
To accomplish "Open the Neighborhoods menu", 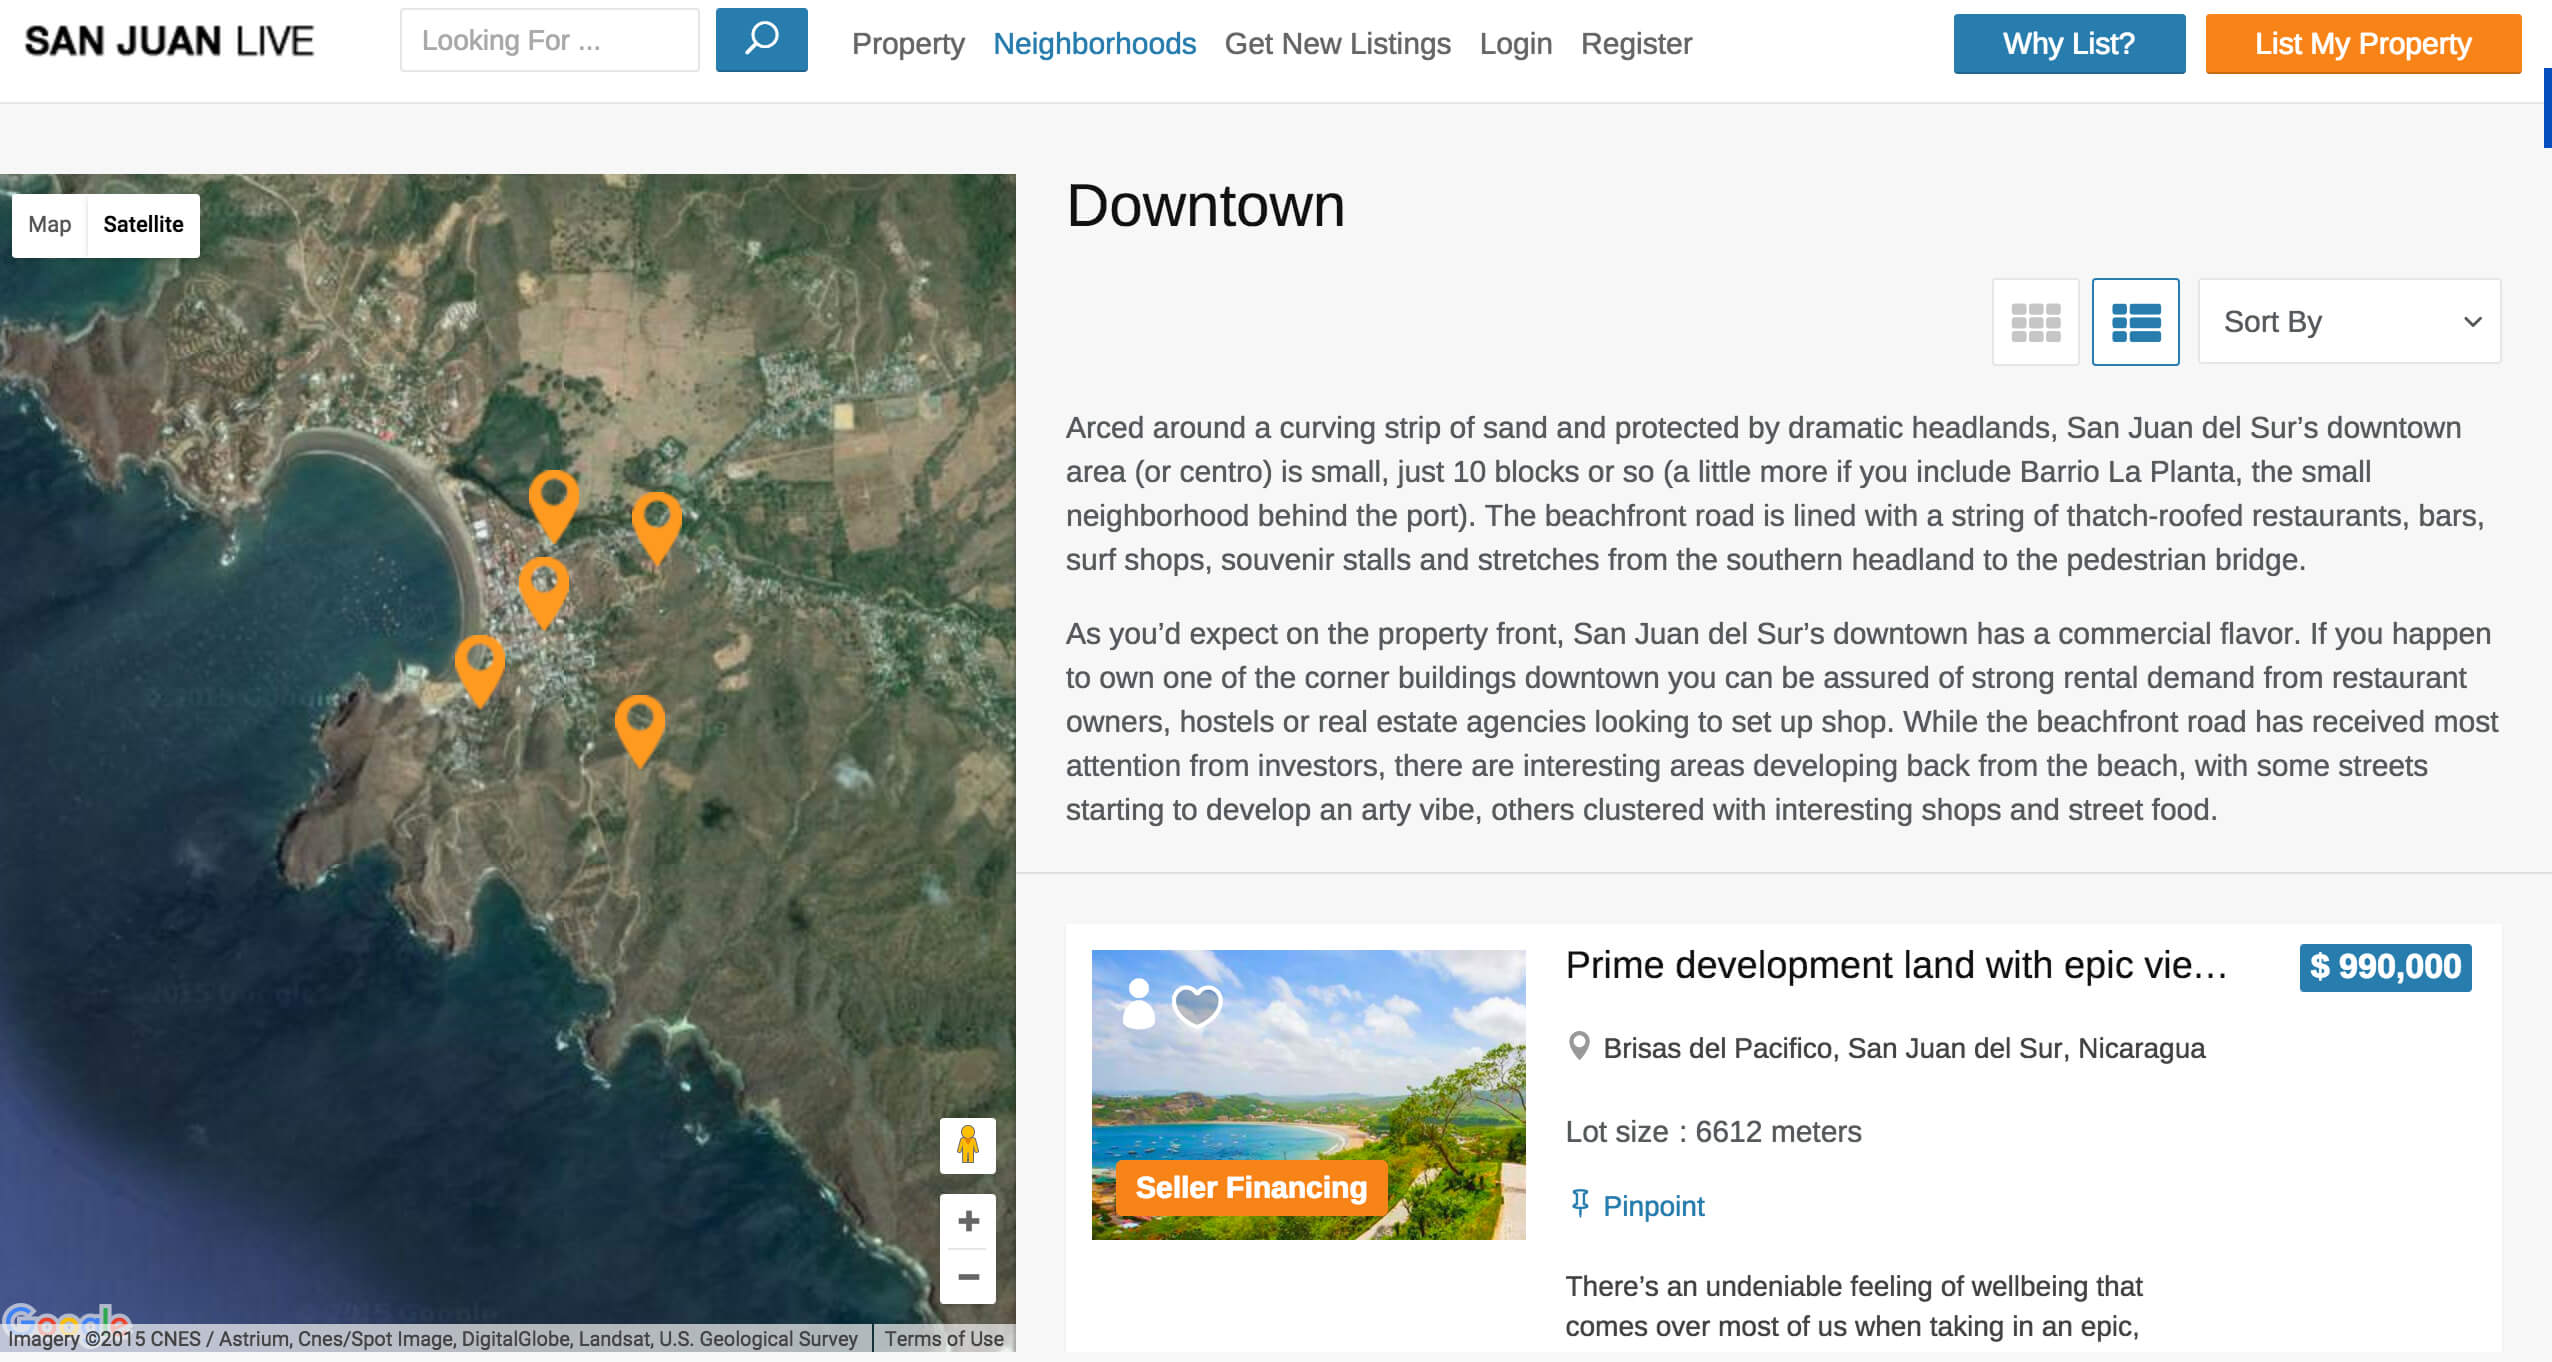I will click(1094, 44).
